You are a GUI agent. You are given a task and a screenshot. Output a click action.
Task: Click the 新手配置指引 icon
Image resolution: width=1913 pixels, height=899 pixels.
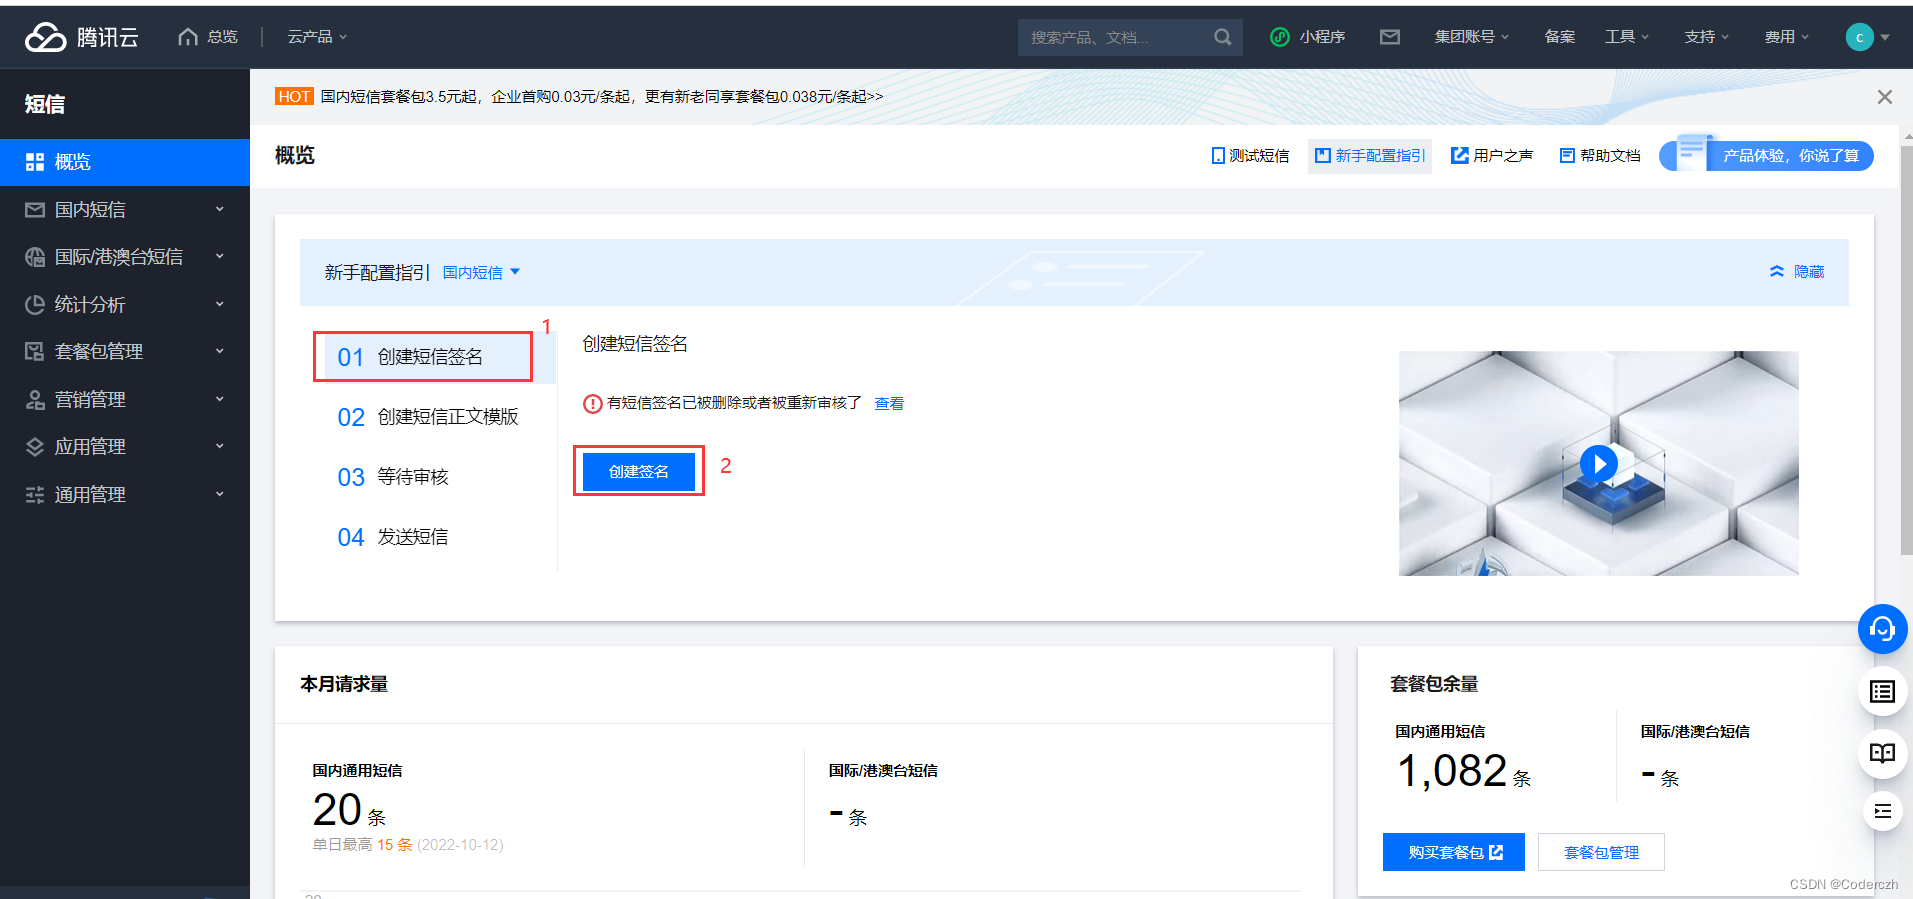click(x=1322, y=156)
